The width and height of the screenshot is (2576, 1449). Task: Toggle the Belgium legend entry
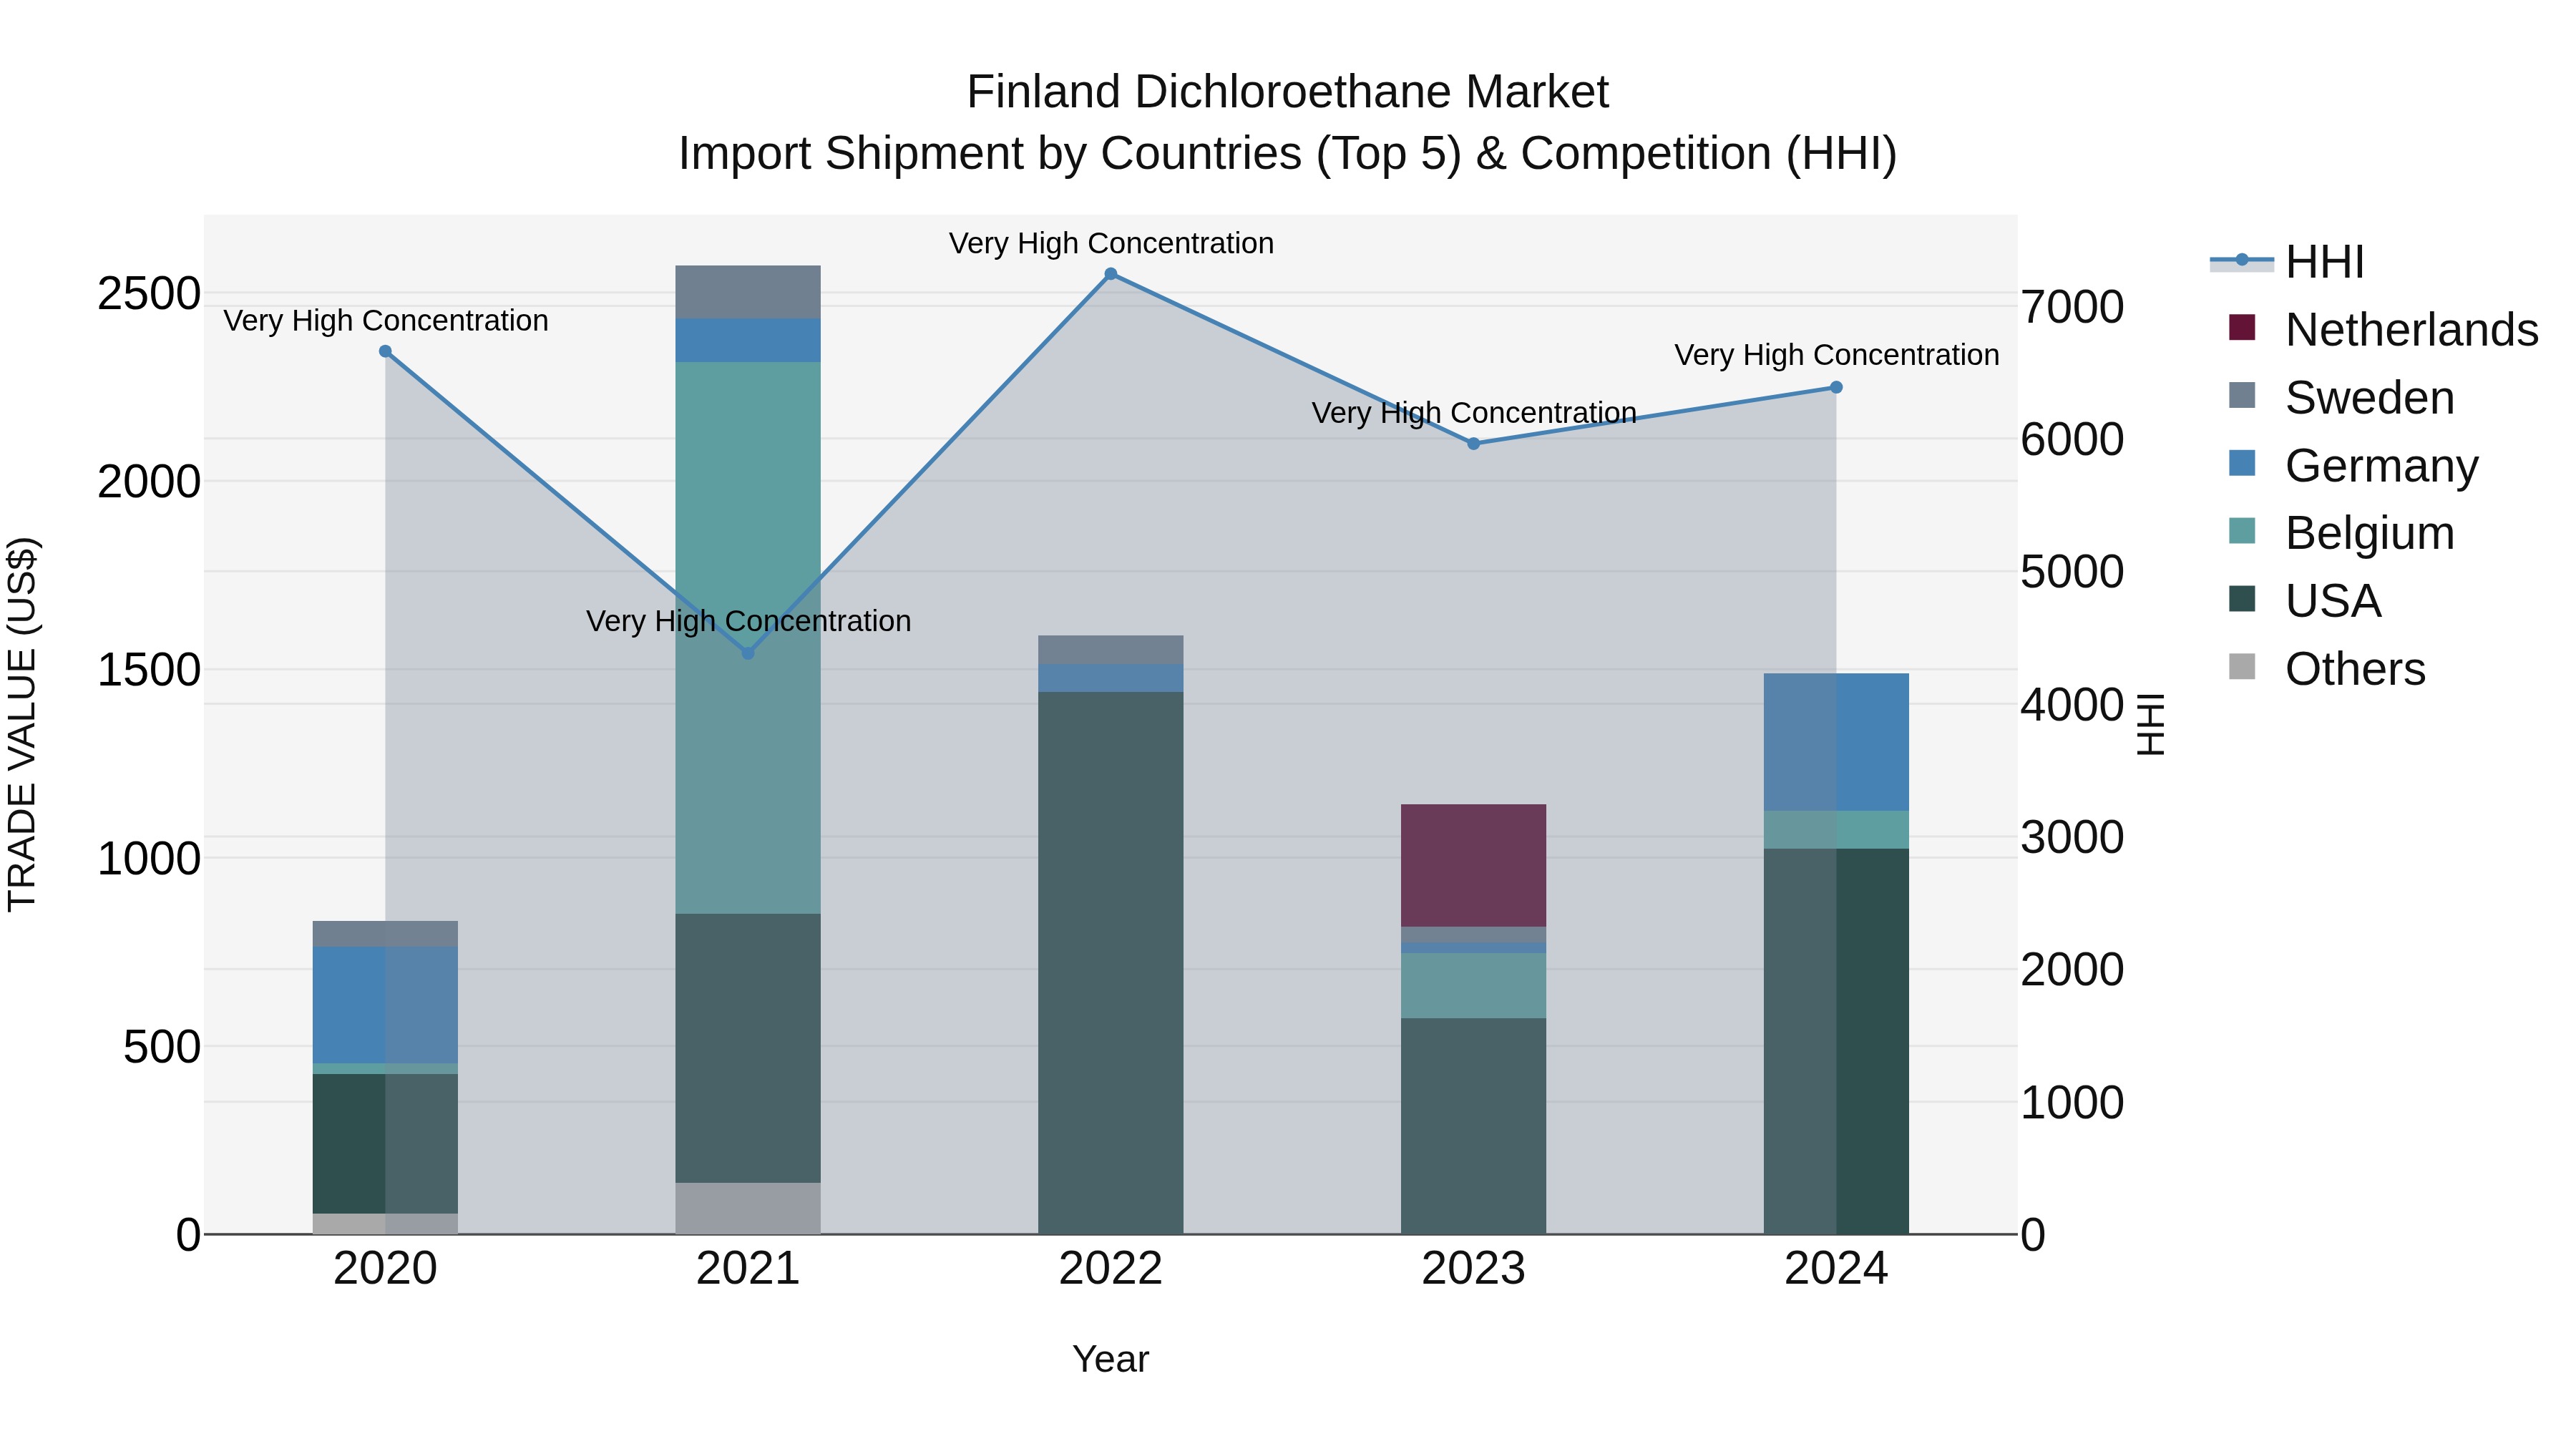[2341, 532]
